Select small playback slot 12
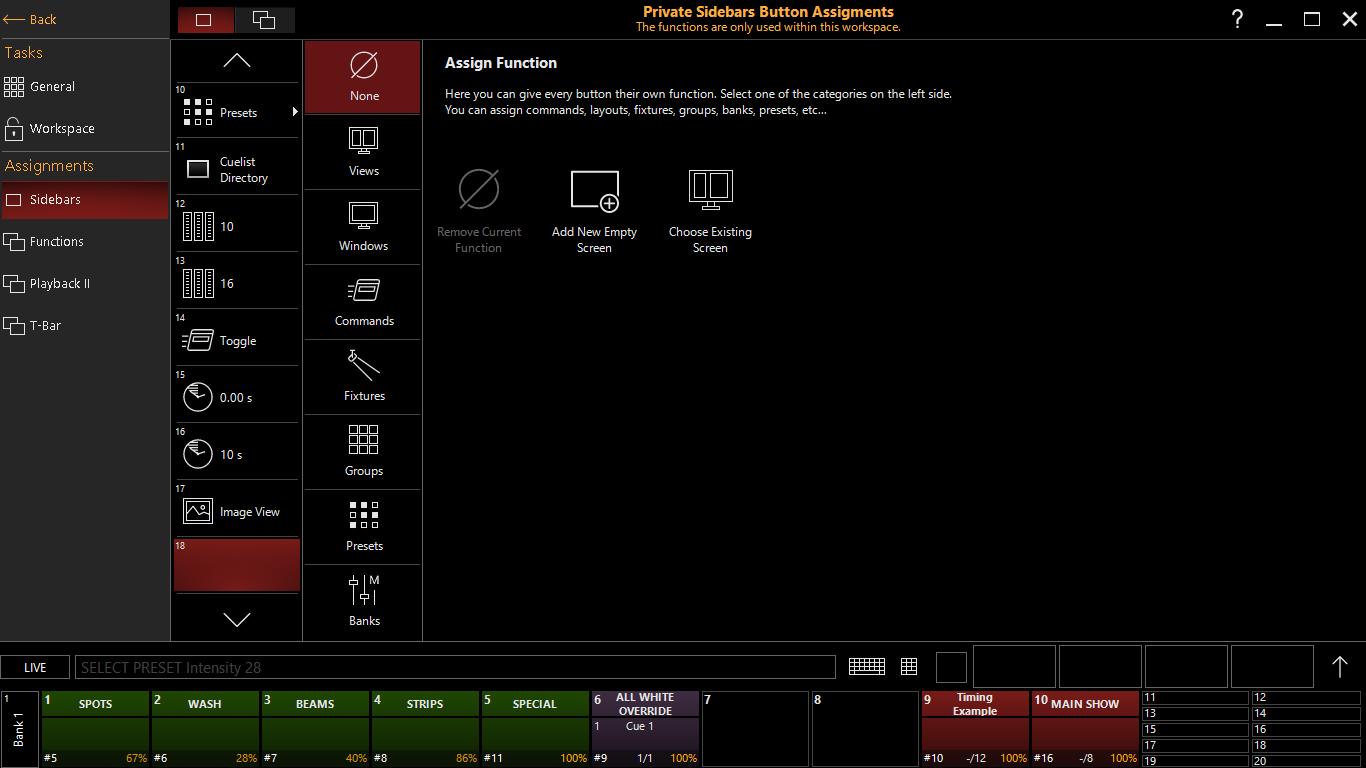Screen dimensions: 1366x768 [x=1306, y=698]
